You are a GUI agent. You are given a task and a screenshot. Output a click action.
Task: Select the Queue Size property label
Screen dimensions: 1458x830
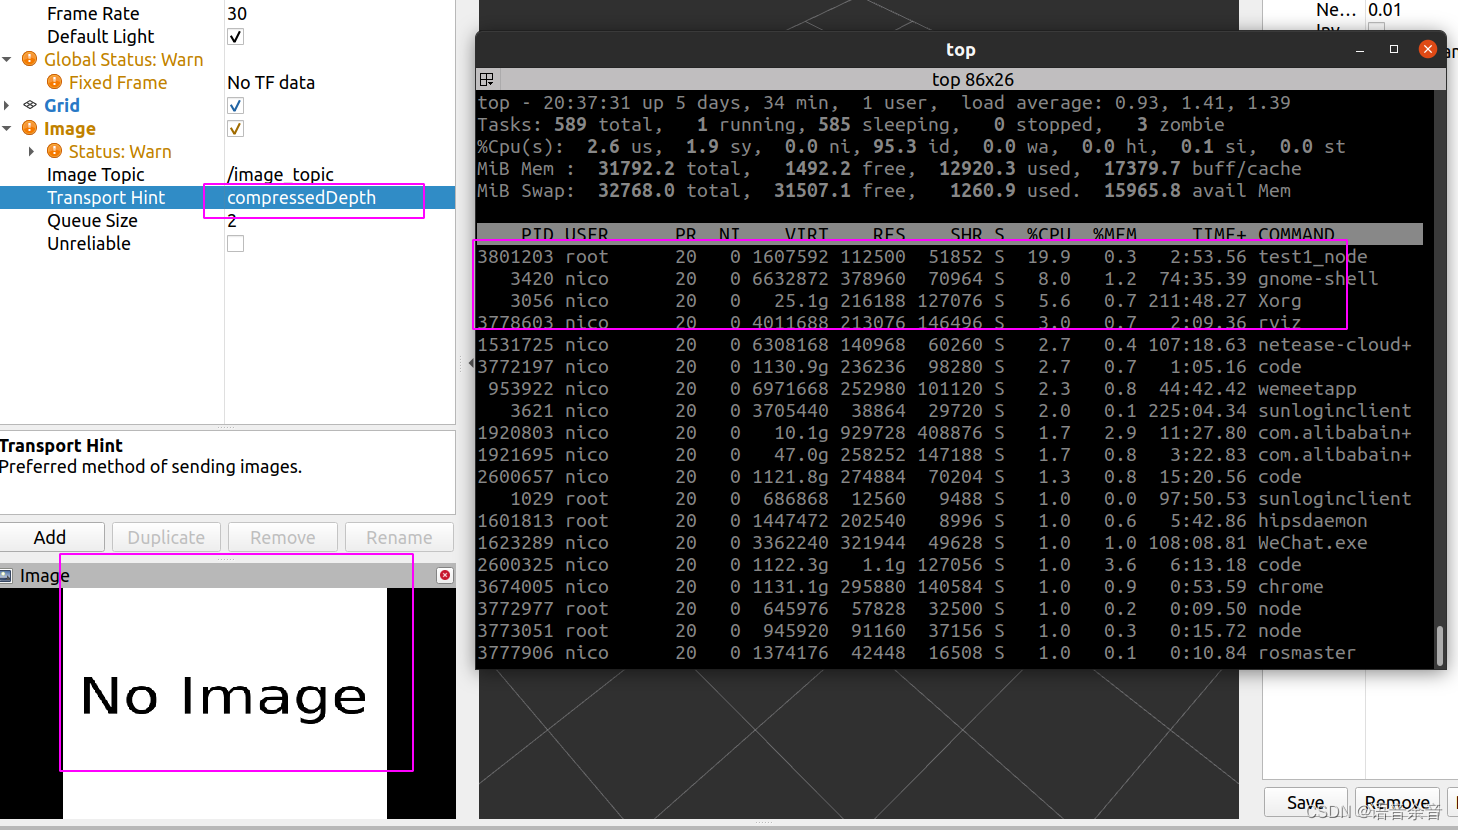click(92, 220)
